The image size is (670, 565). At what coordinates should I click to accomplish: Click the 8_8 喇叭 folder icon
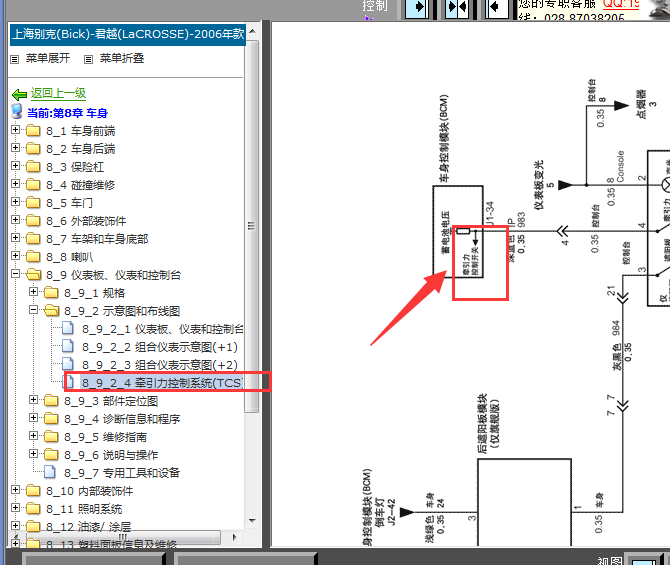33,256
